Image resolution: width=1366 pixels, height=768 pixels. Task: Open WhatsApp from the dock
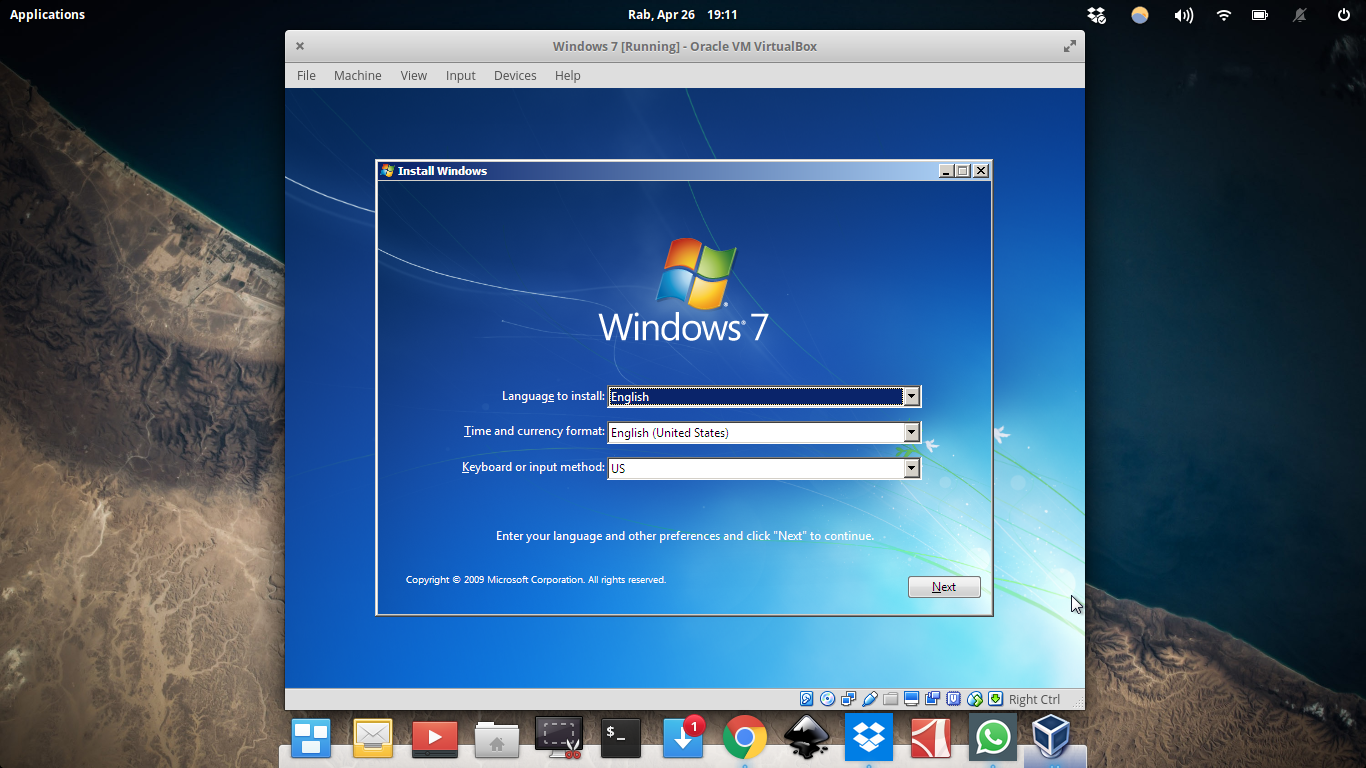pos(992,738)
